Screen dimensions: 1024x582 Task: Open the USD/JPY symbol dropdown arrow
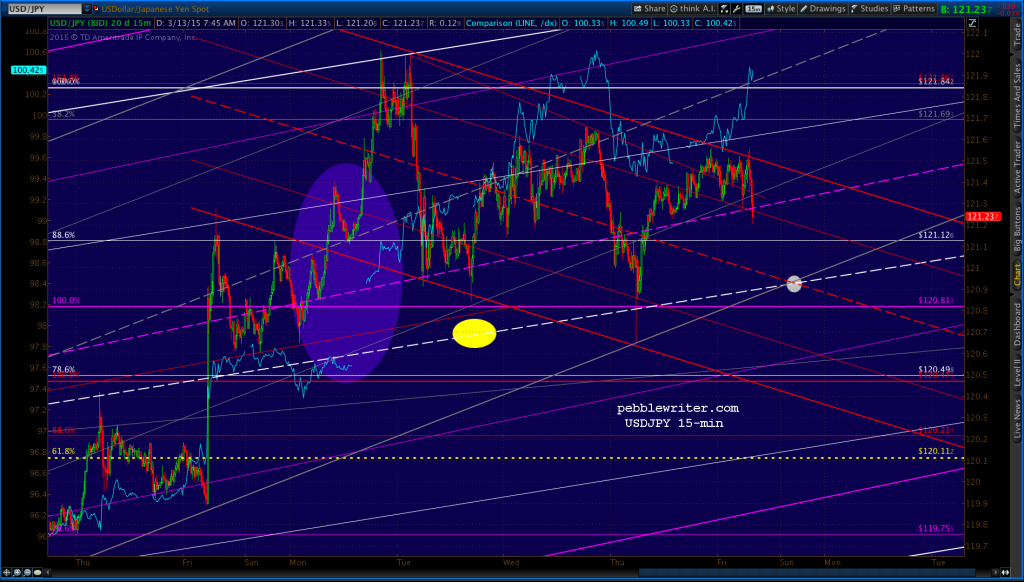pyautogui.click(x=88, y=9)
